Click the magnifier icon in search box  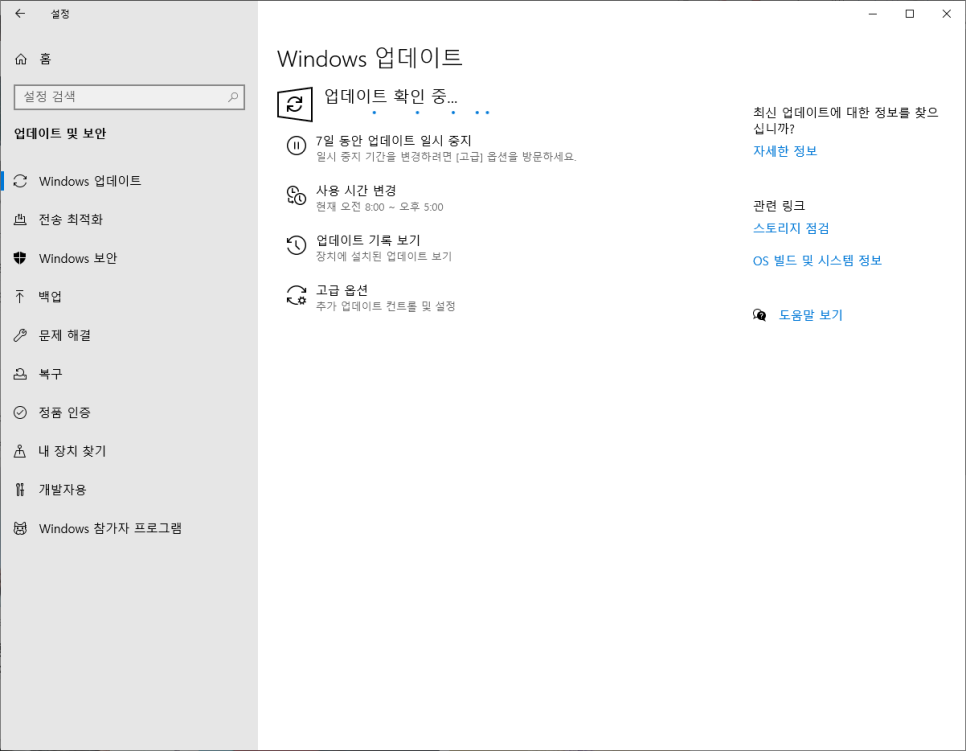coord(233,97)
